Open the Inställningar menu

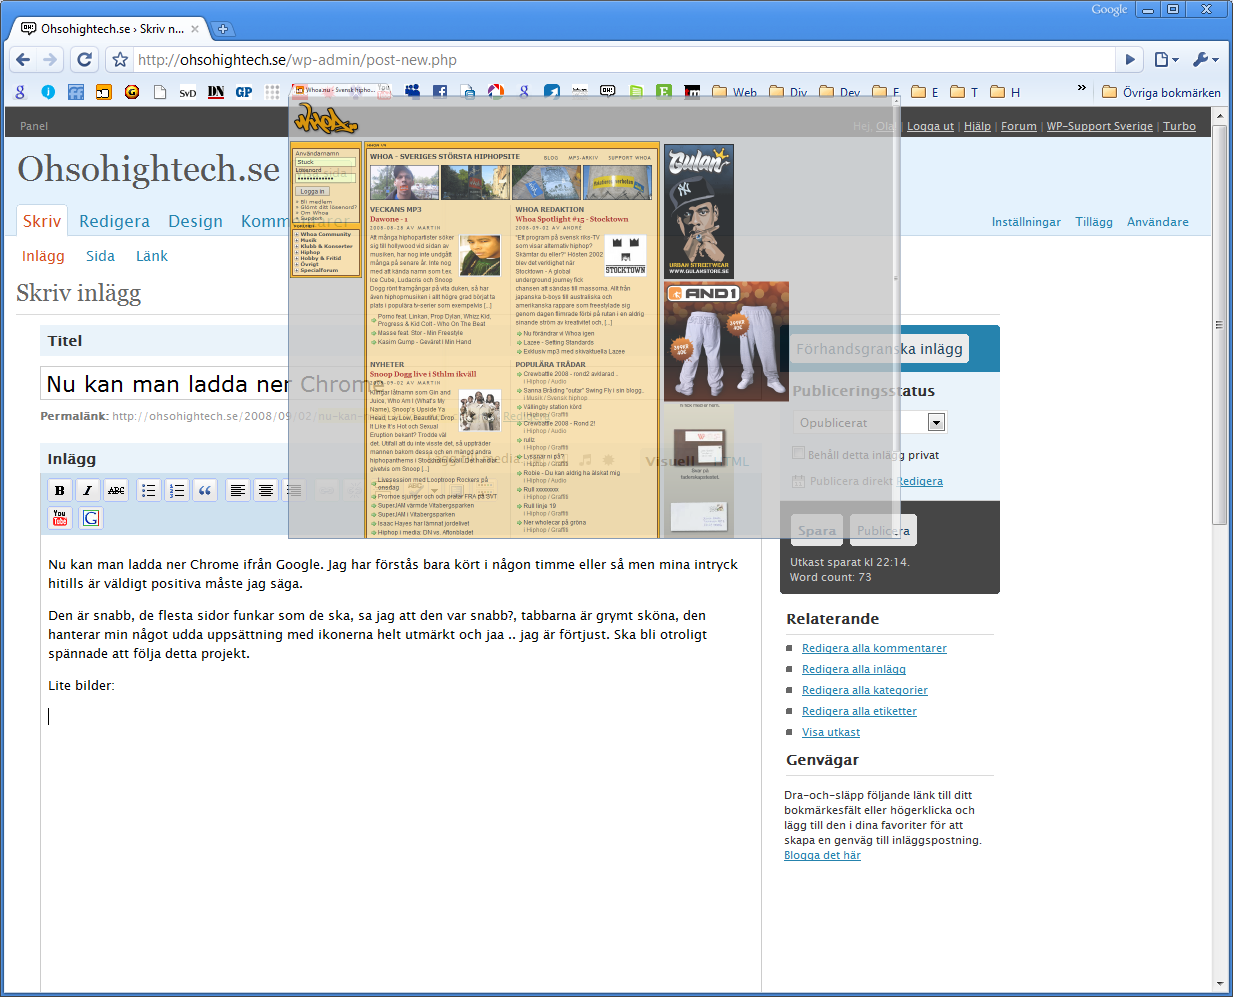1026,222
